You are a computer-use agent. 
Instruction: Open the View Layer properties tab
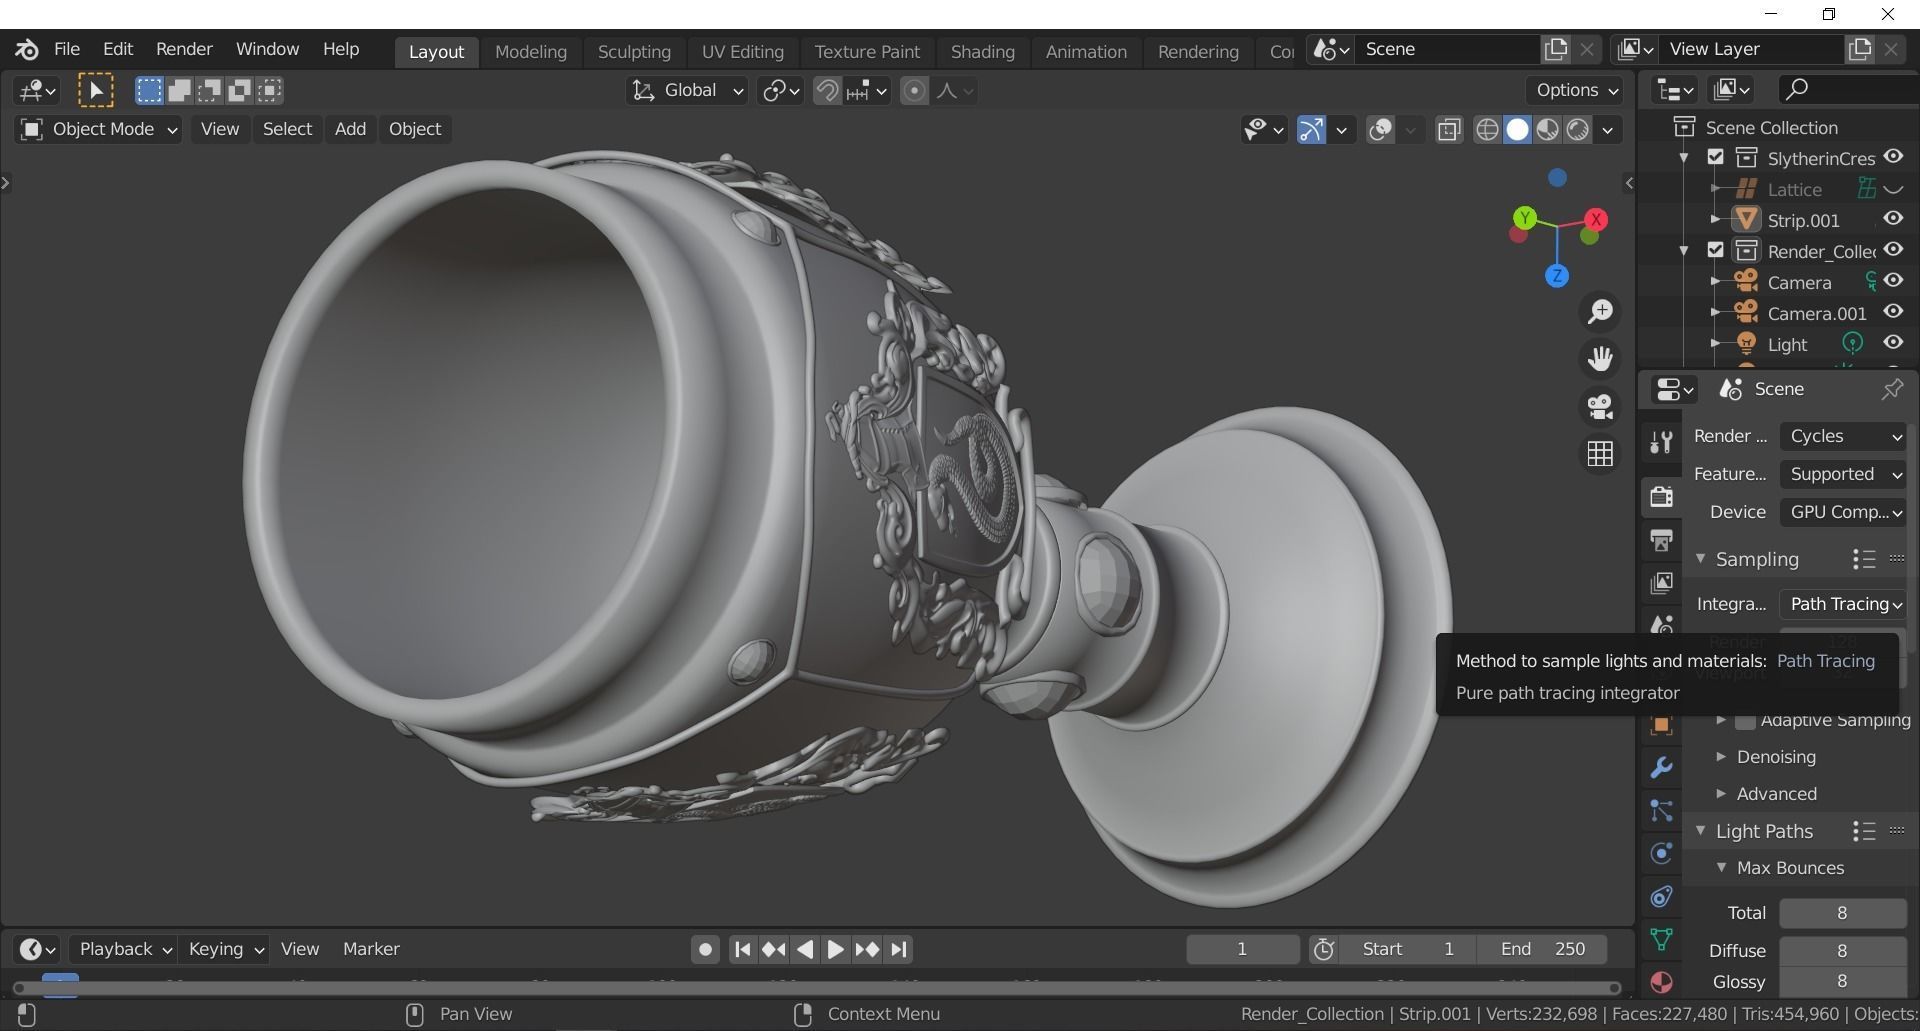pyautogui.click(x=1661, y=582)
